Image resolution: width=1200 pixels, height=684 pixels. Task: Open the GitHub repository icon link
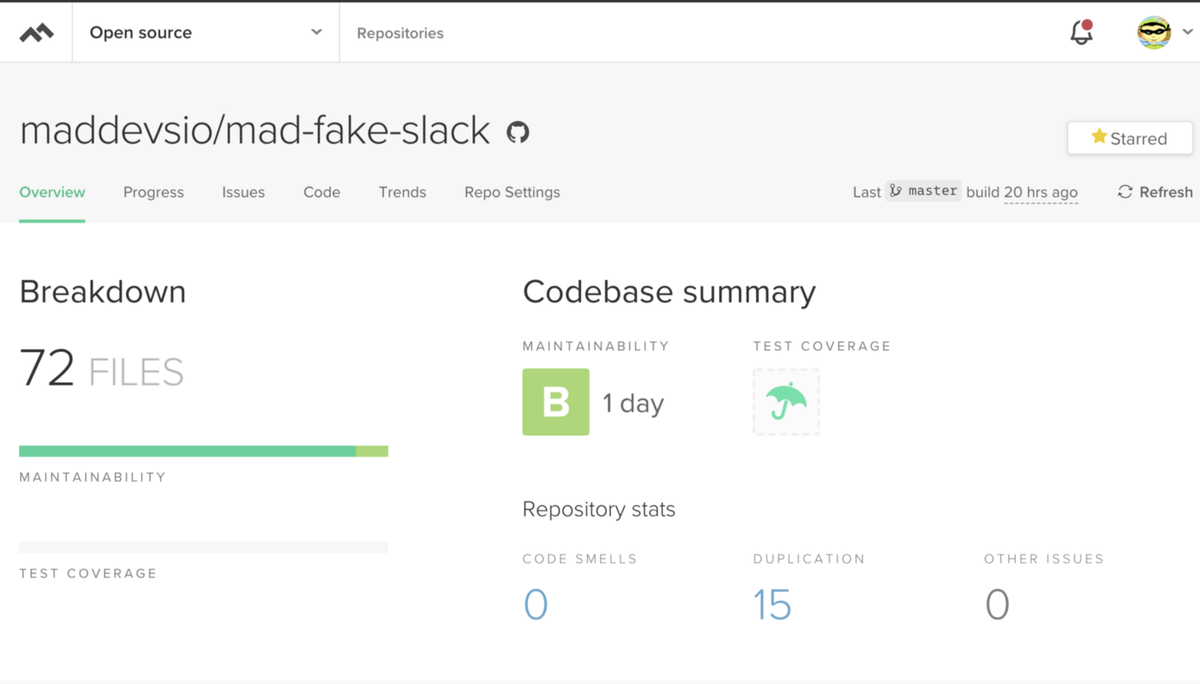[x=518, y=132]
